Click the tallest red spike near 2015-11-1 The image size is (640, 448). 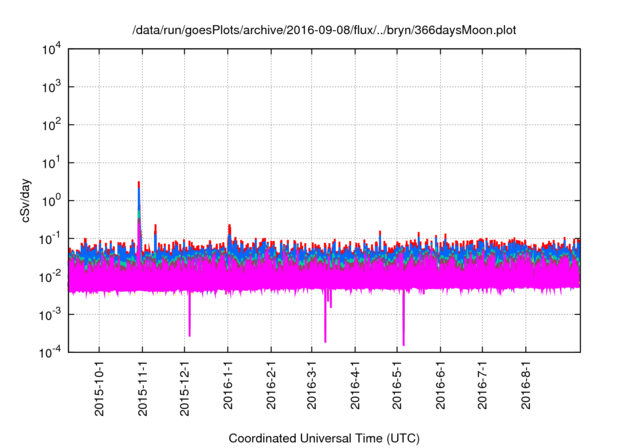pos(138,185)
